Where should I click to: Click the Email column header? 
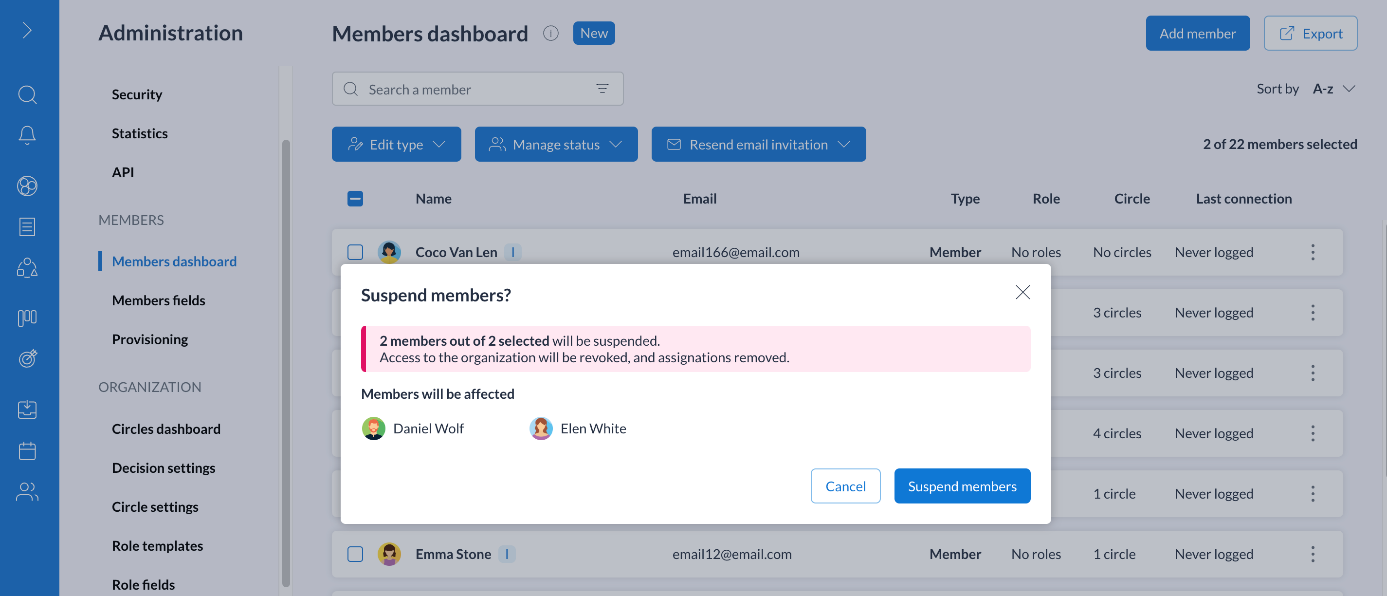700,198
